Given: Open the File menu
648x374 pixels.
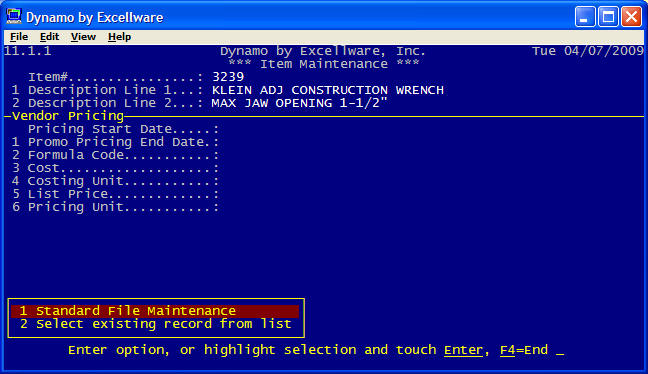Looking at the screenshot, I should click(19, 37).
